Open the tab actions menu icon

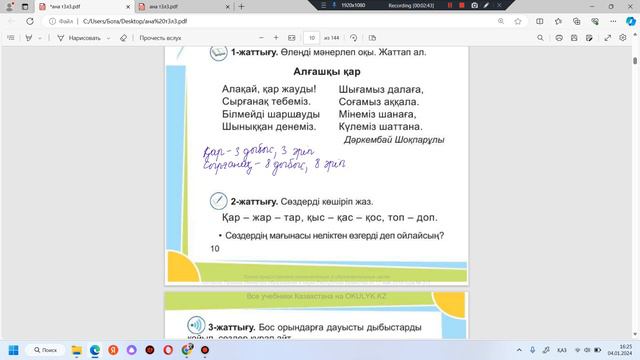pyautogui.click(x=25, y=7)
